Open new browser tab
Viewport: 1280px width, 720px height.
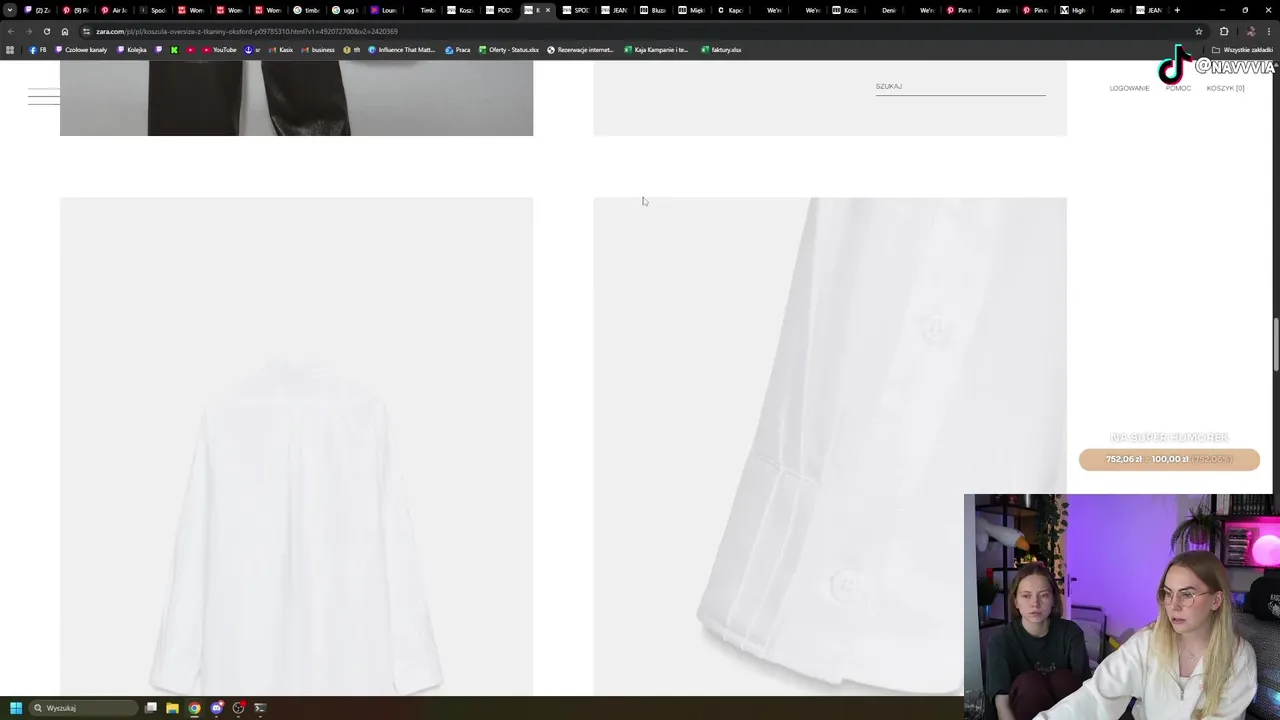coord(1177,10)
